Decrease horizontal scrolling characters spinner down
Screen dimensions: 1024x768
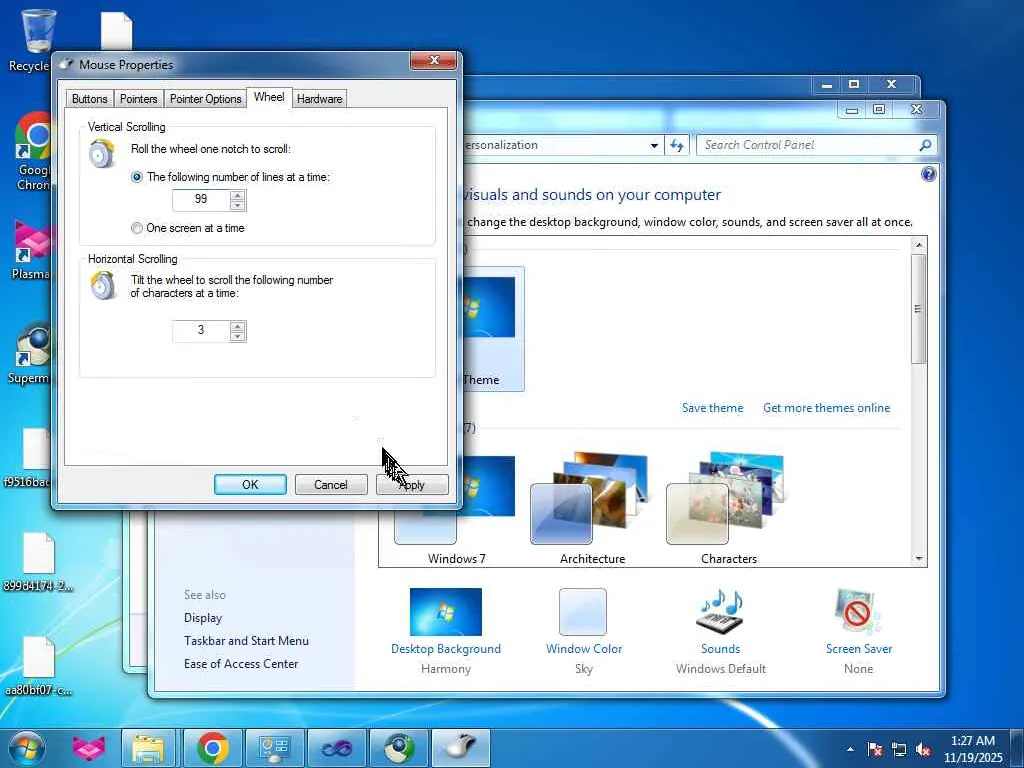click(x=238, y=336)
